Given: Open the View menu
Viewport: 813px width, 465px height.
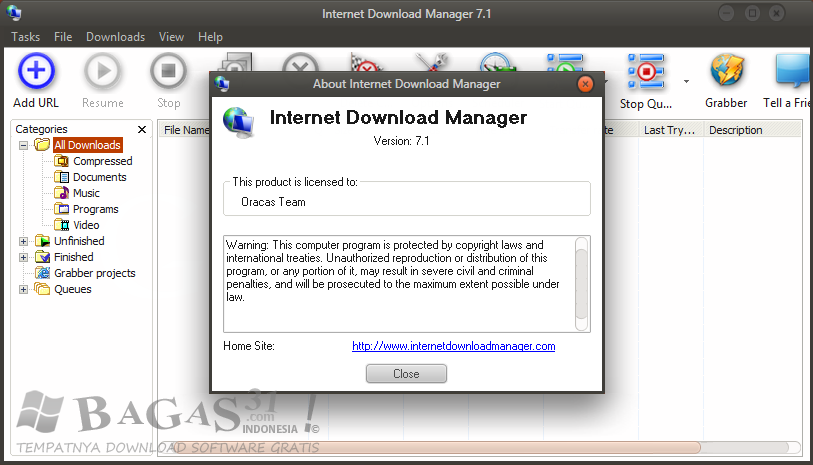Looking at the screenshot, I should (x=171, y=37).
